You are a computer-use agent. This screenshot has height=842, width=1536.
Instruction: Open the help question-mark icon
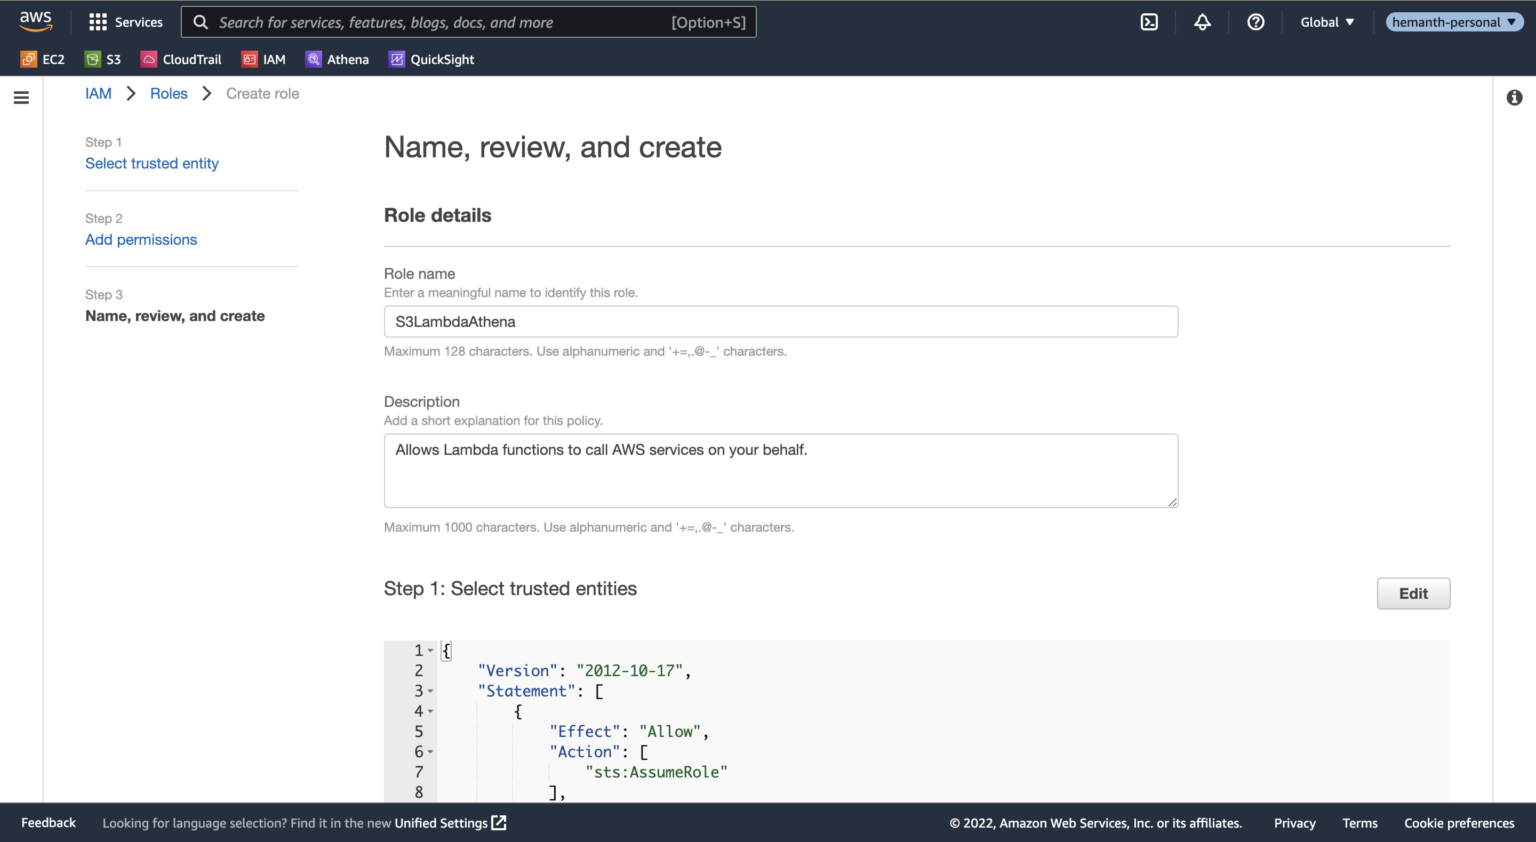pos(1256,21)
